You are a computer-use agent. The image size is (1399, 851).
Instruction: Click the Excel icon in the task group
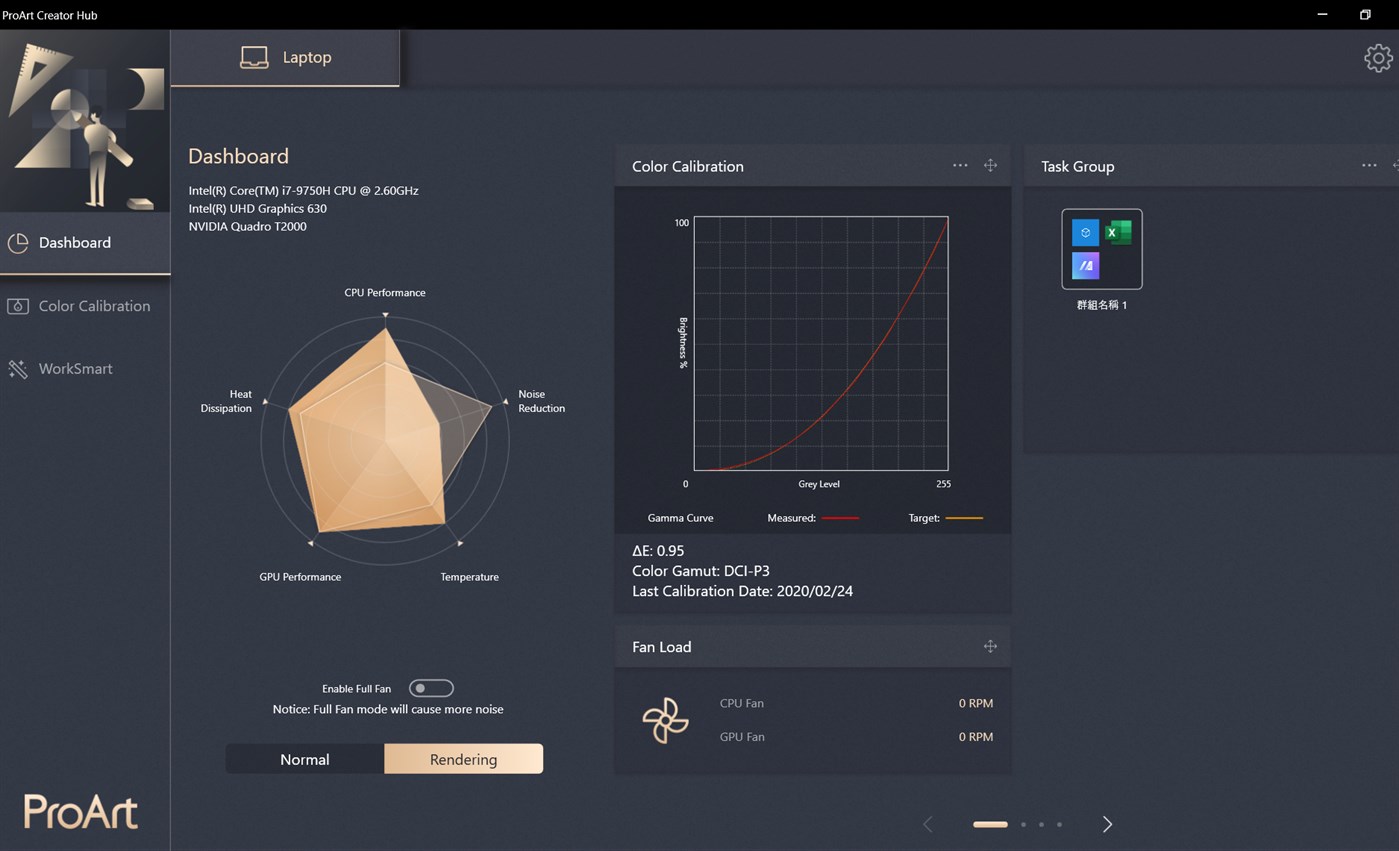1118,232
